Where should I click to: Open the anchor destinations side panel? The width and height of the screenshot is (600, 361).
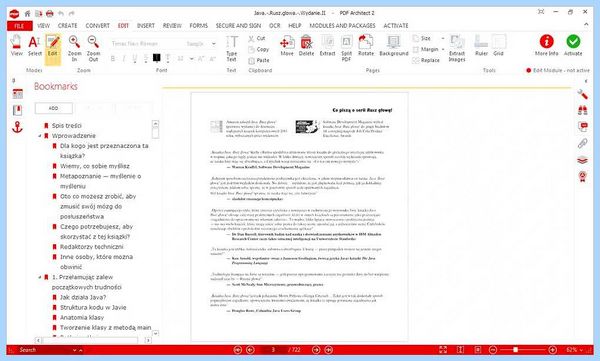click(18, 127)
